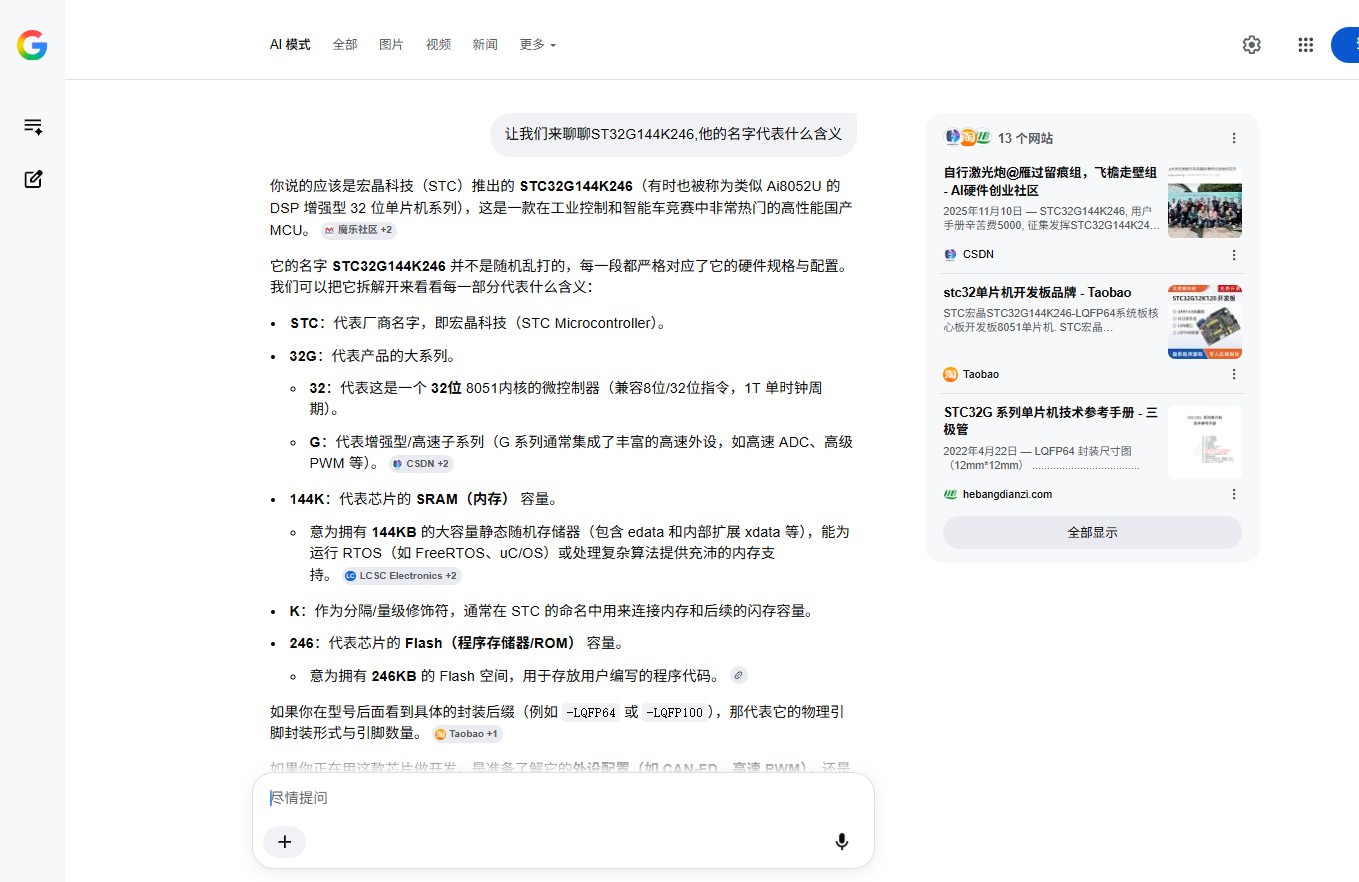Click the development board thumbnail for Taobao
The height and width of the screenshot is (882, 1359).
(1205, 322)
